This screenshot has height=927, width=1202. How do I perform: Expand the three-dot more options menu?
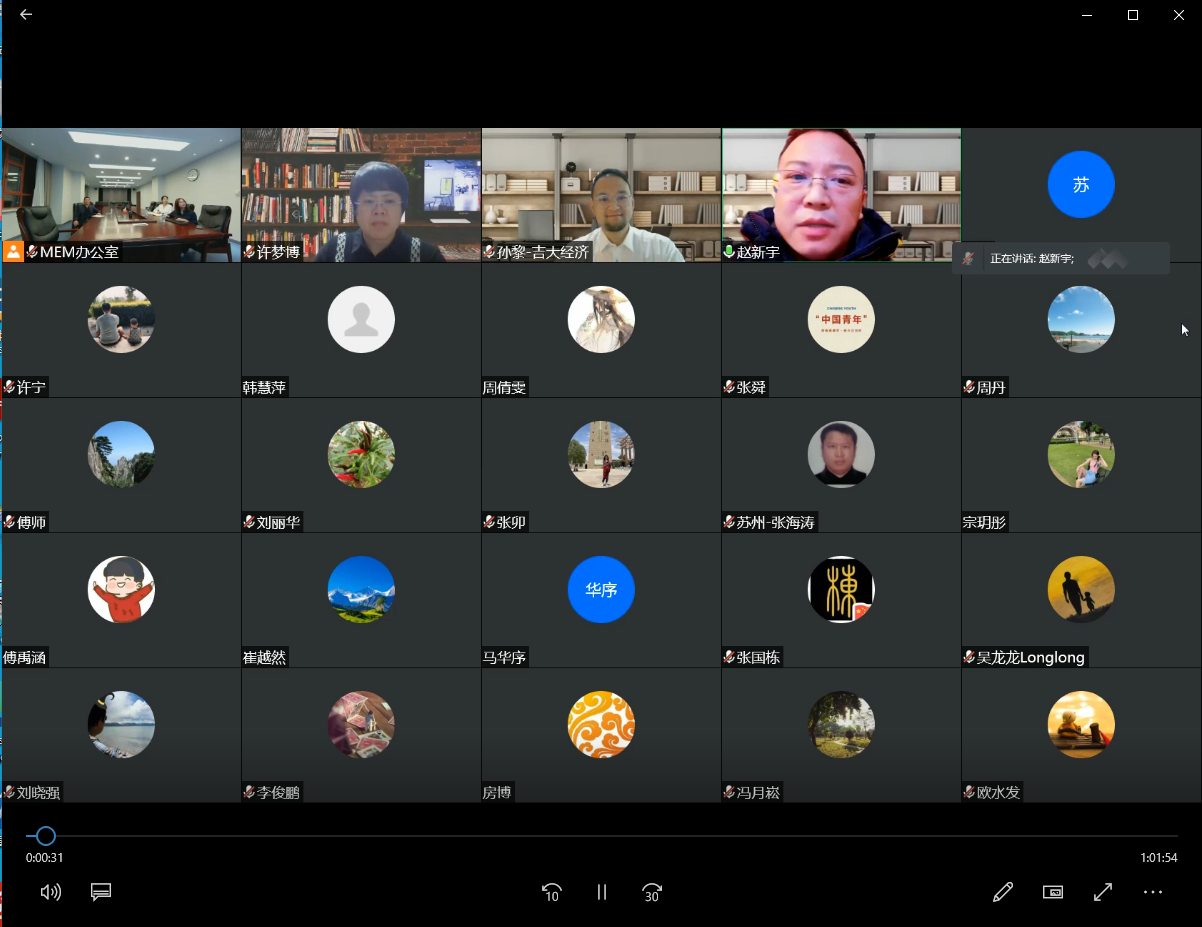(1153, 892)
